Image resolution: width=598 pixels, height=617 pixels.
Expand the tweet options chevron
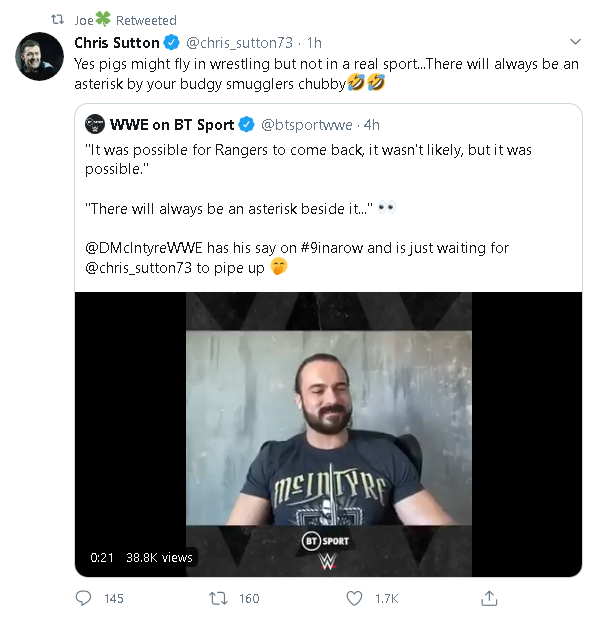tap(575, 42)
